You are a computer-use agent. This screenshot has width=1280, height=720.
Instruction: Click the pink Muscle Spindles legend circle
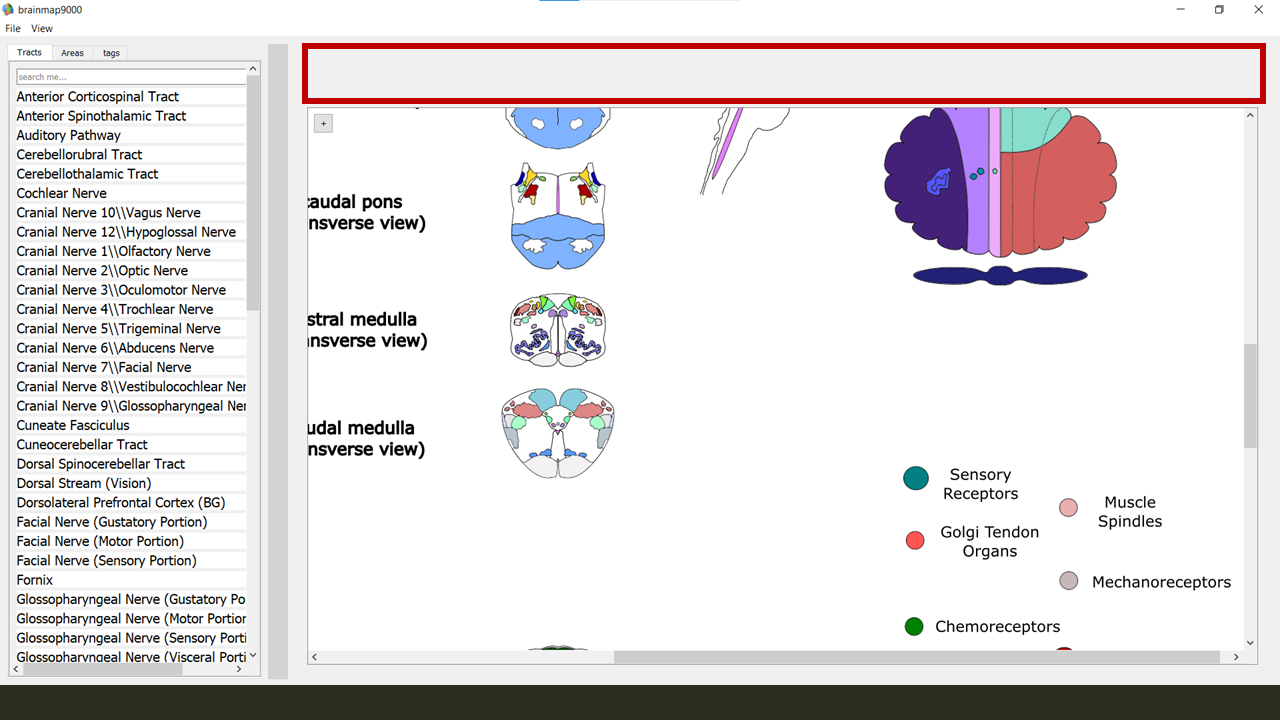pos(1068,508)
